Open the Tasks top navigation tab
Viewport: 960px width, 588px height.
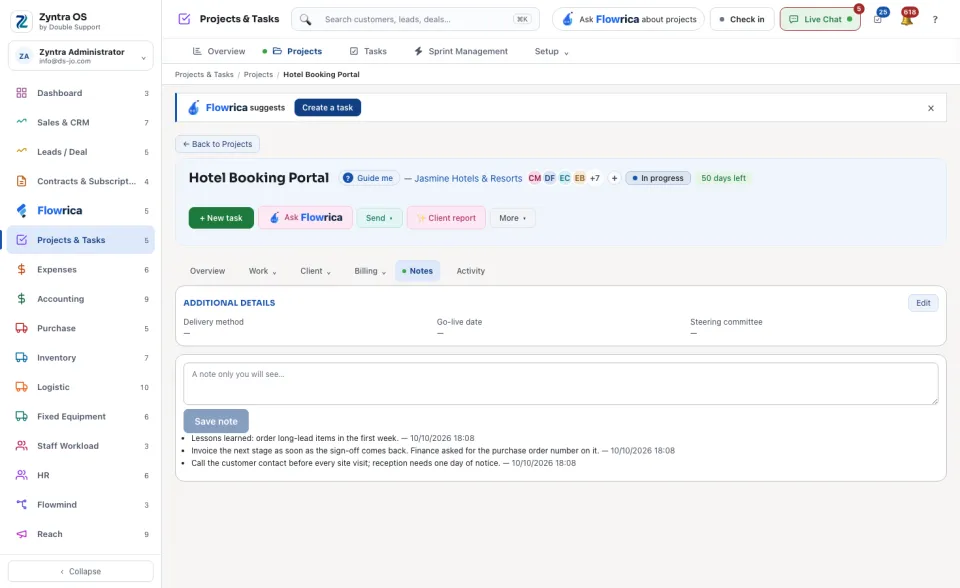[368, 51]
